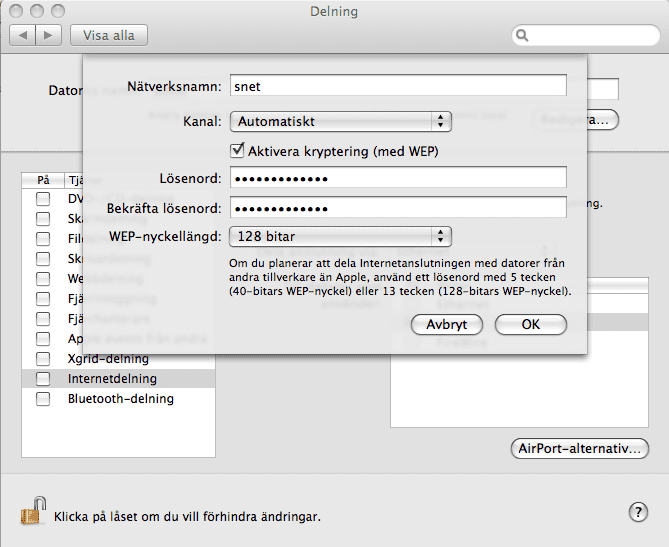Viewport: 669px width, 547px height.
Task: Click the Bekräfta lösenord field
Action: pyautogui.click(x=398, y=208)
